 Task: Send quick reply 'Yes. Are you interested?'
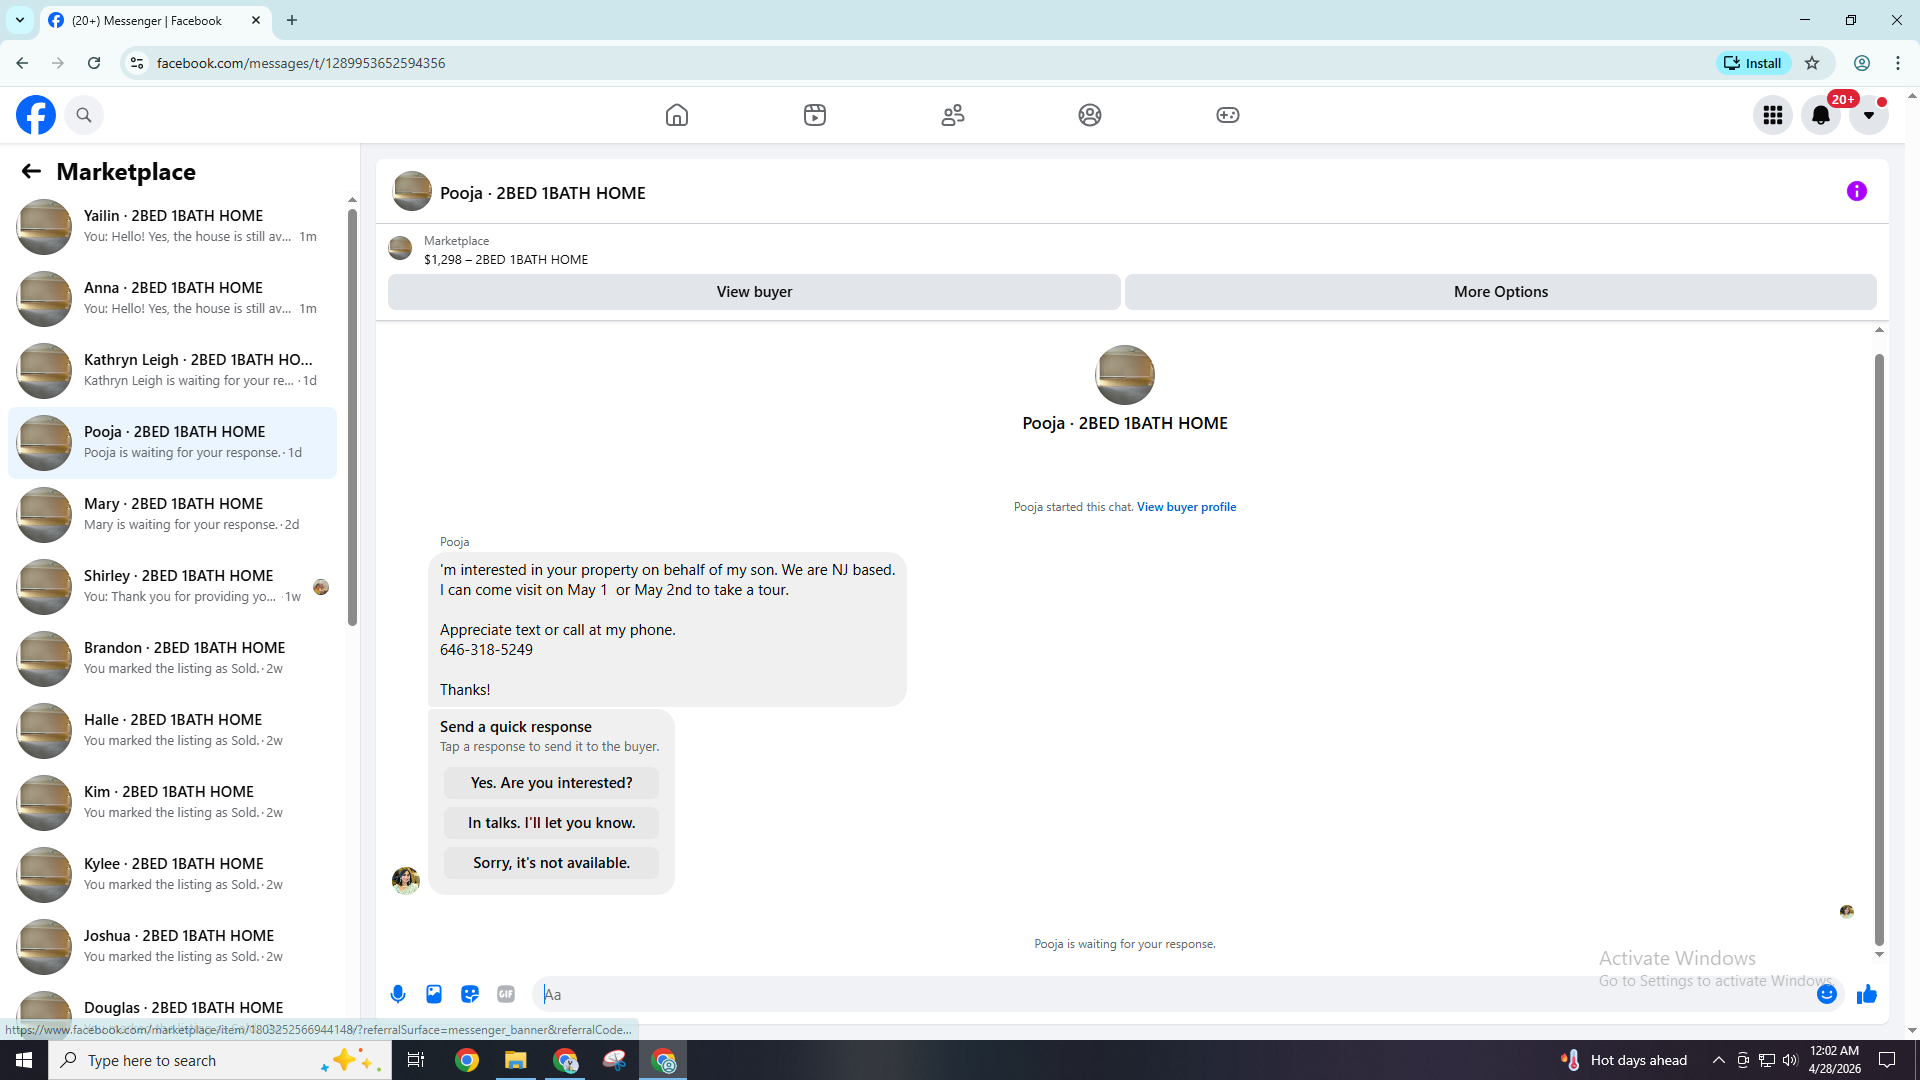(551, 783)
